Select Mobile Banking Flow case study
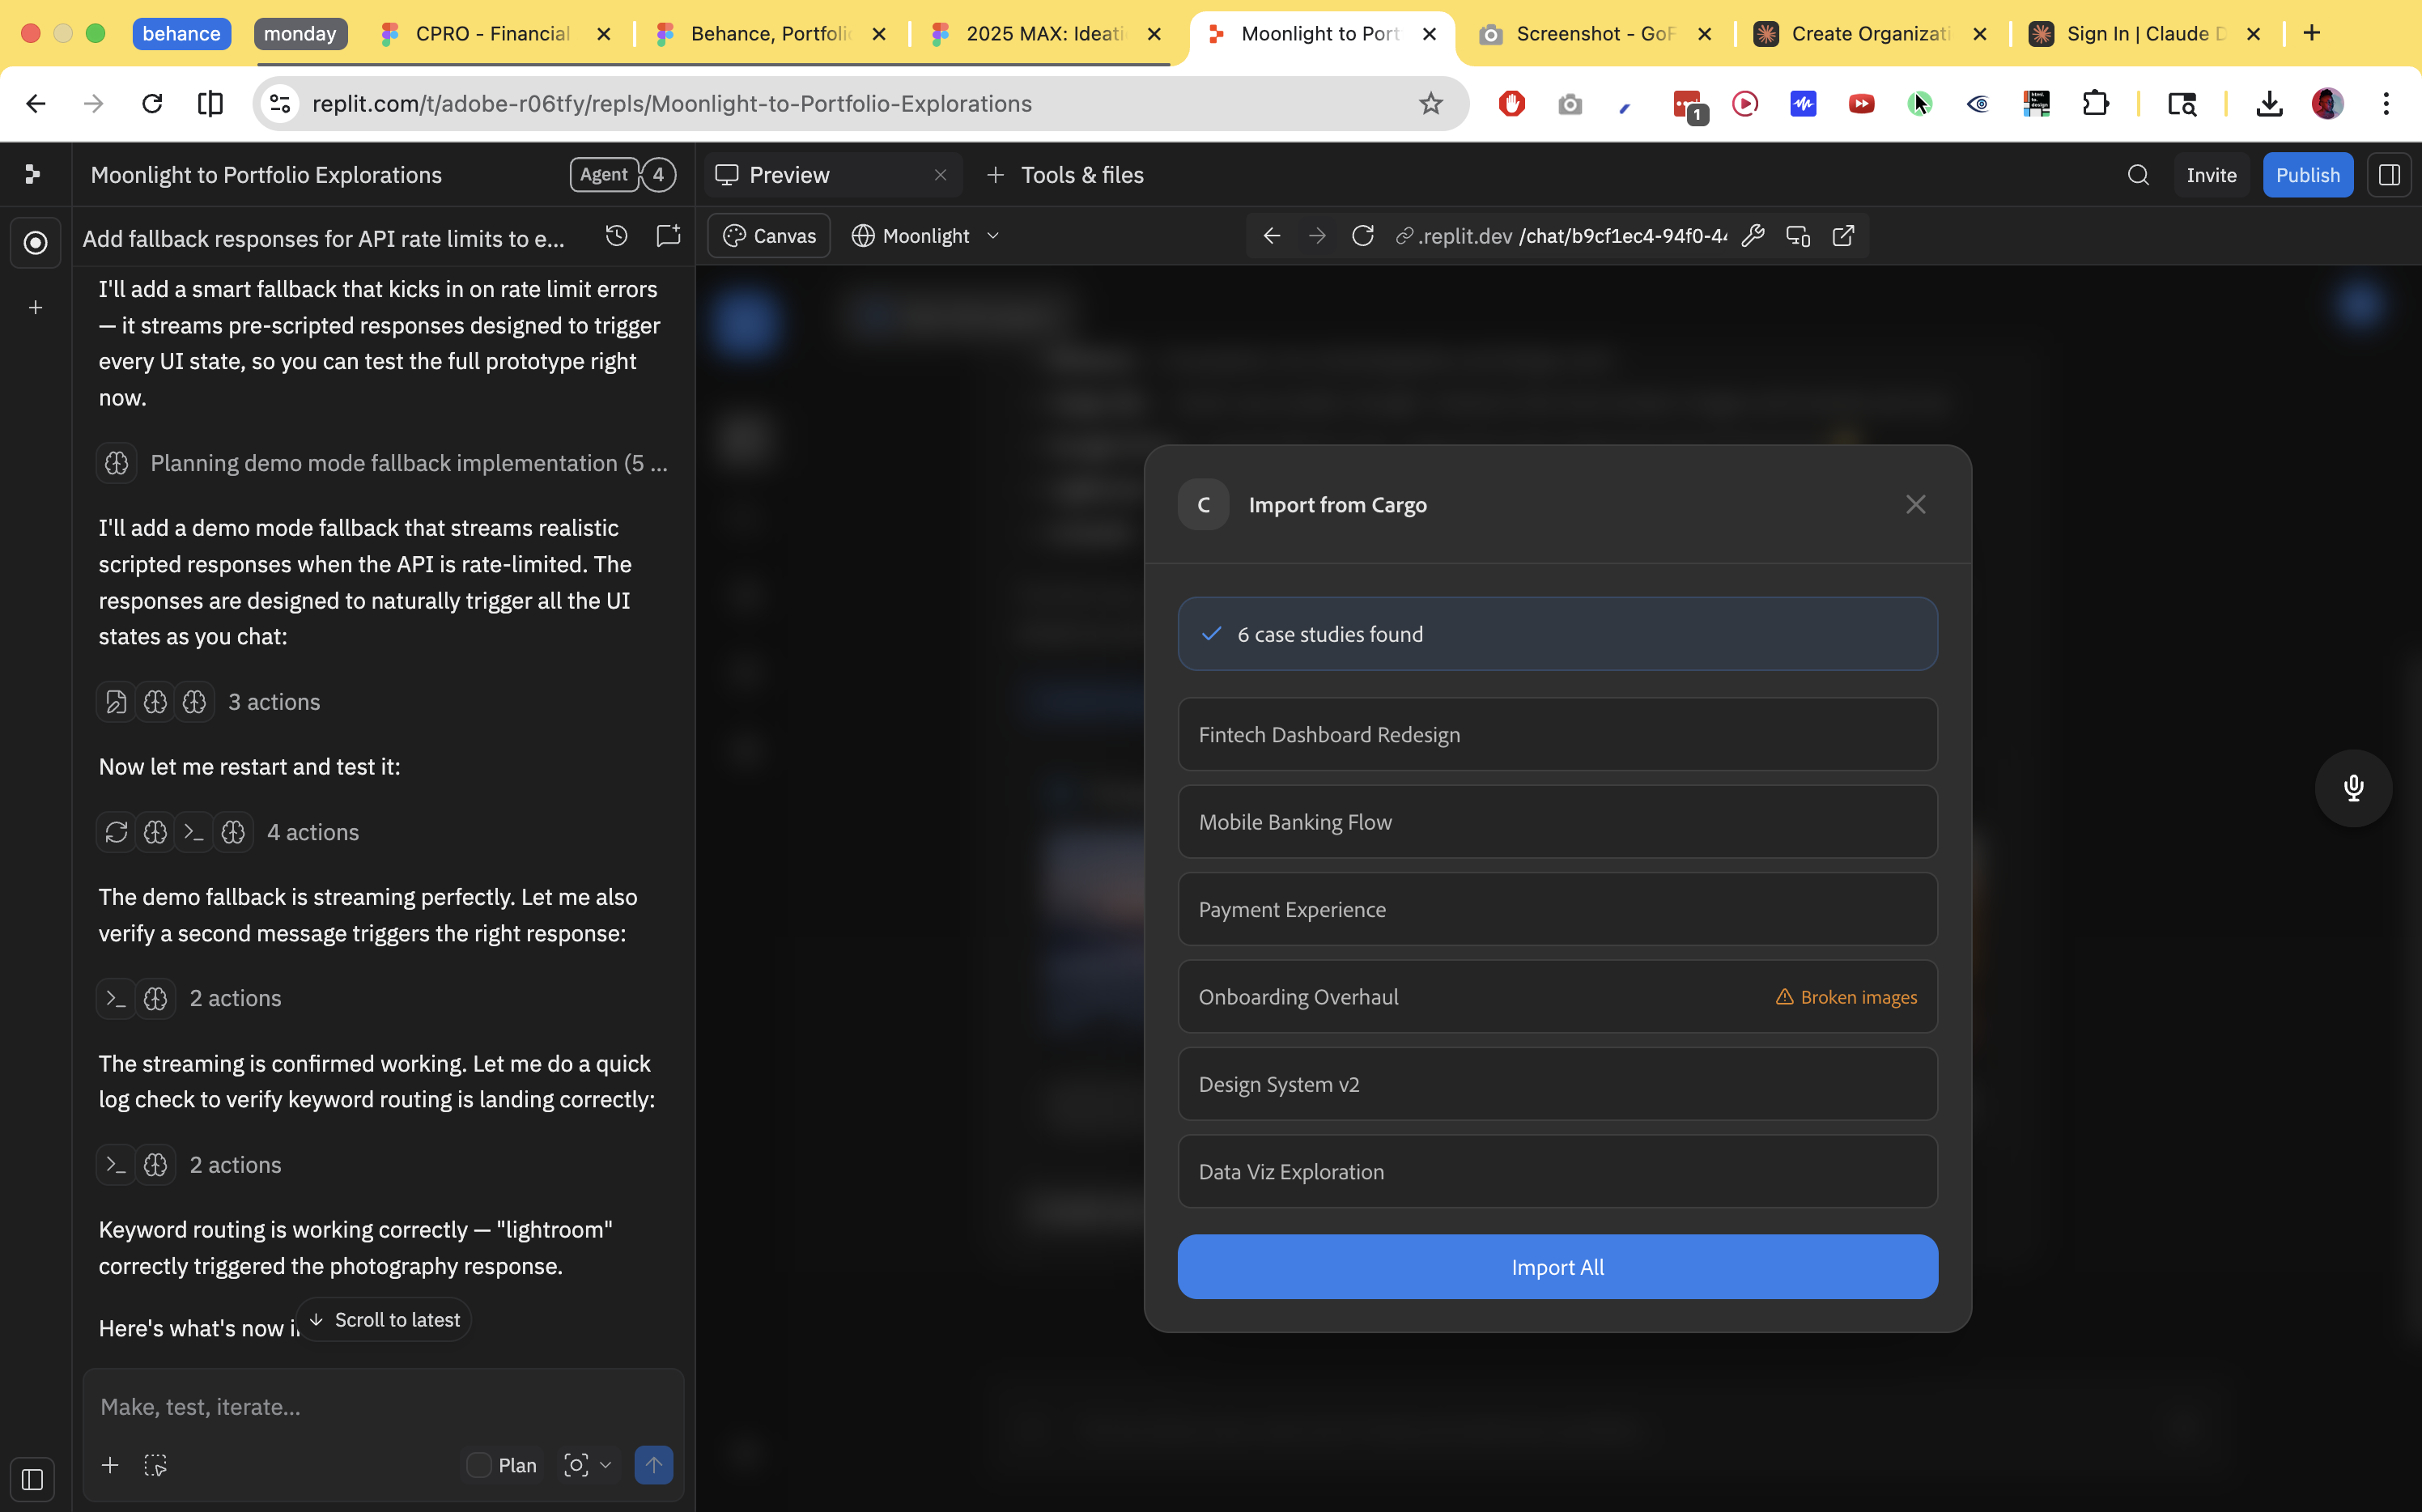 point(1557,822)
